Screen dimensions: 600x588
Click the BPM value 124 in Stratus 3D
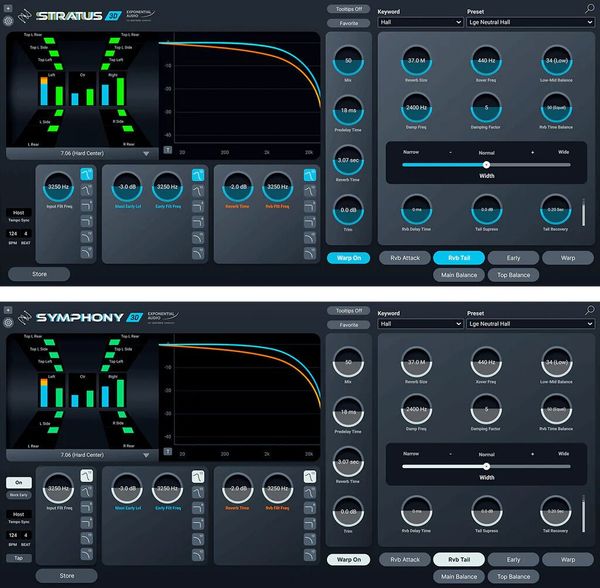13,233
